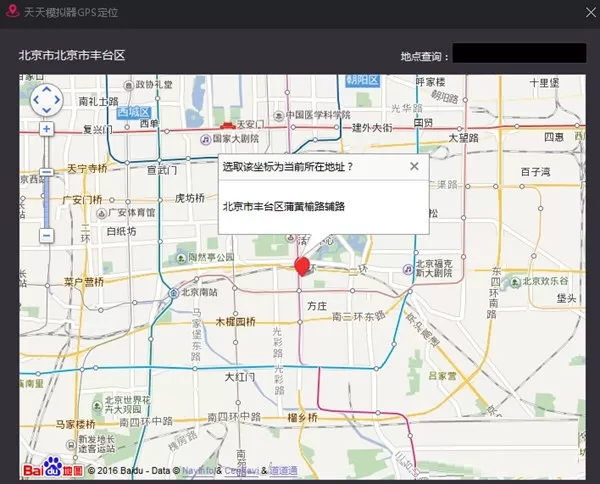Click the 百子湾 map label
Screen dimensions: 600x484
535,172
